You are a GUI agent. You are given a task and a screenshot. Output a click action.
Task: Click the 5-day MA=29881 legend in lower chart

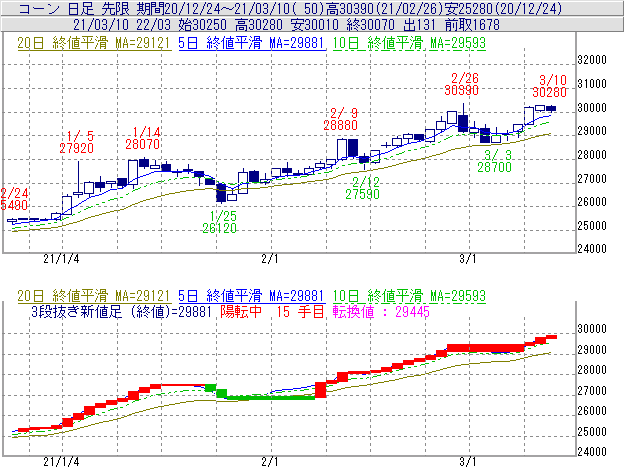point(252,296)
